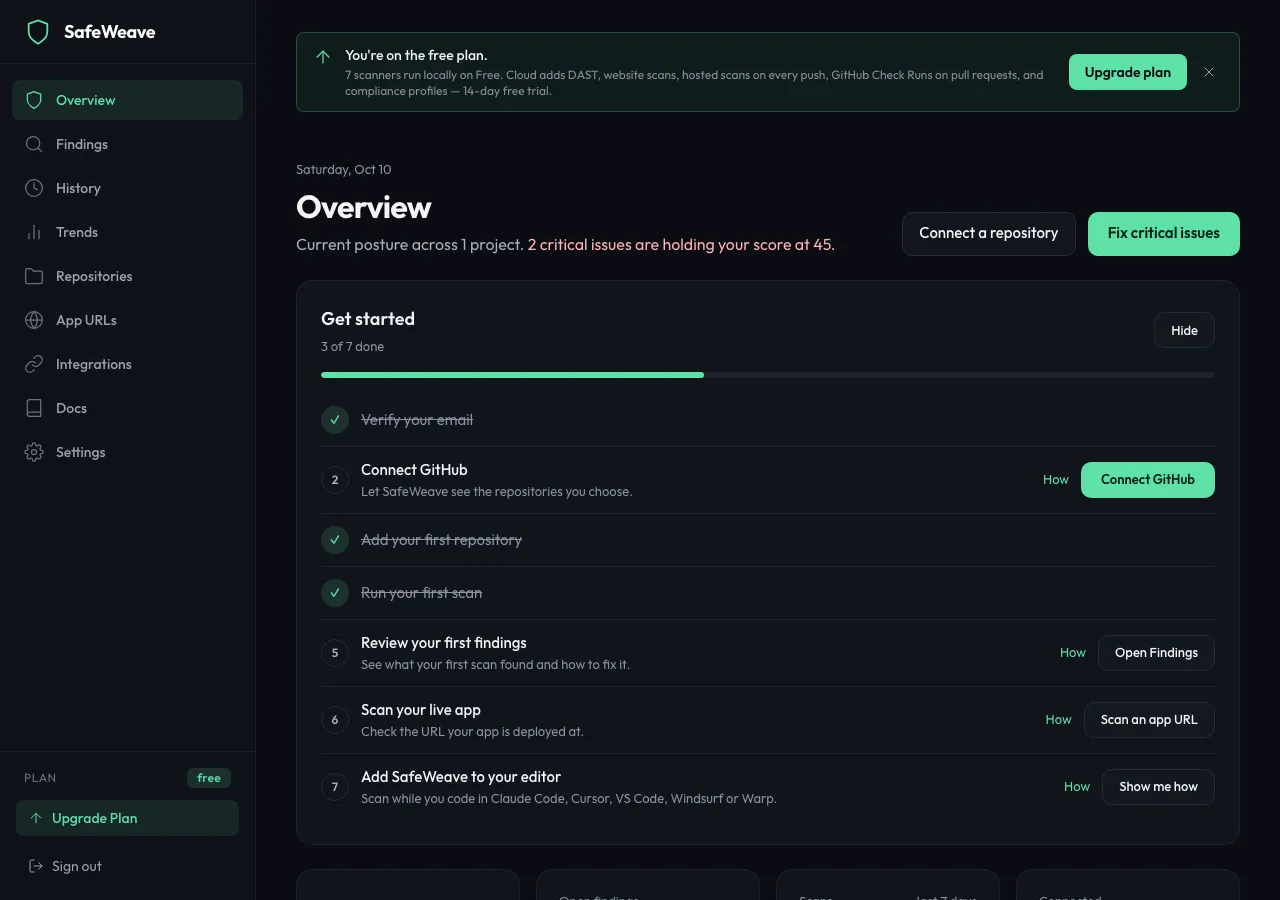This screenshot has width=1280, height=900.
Task: Click Show me how button
Action: click(1158, 787)
